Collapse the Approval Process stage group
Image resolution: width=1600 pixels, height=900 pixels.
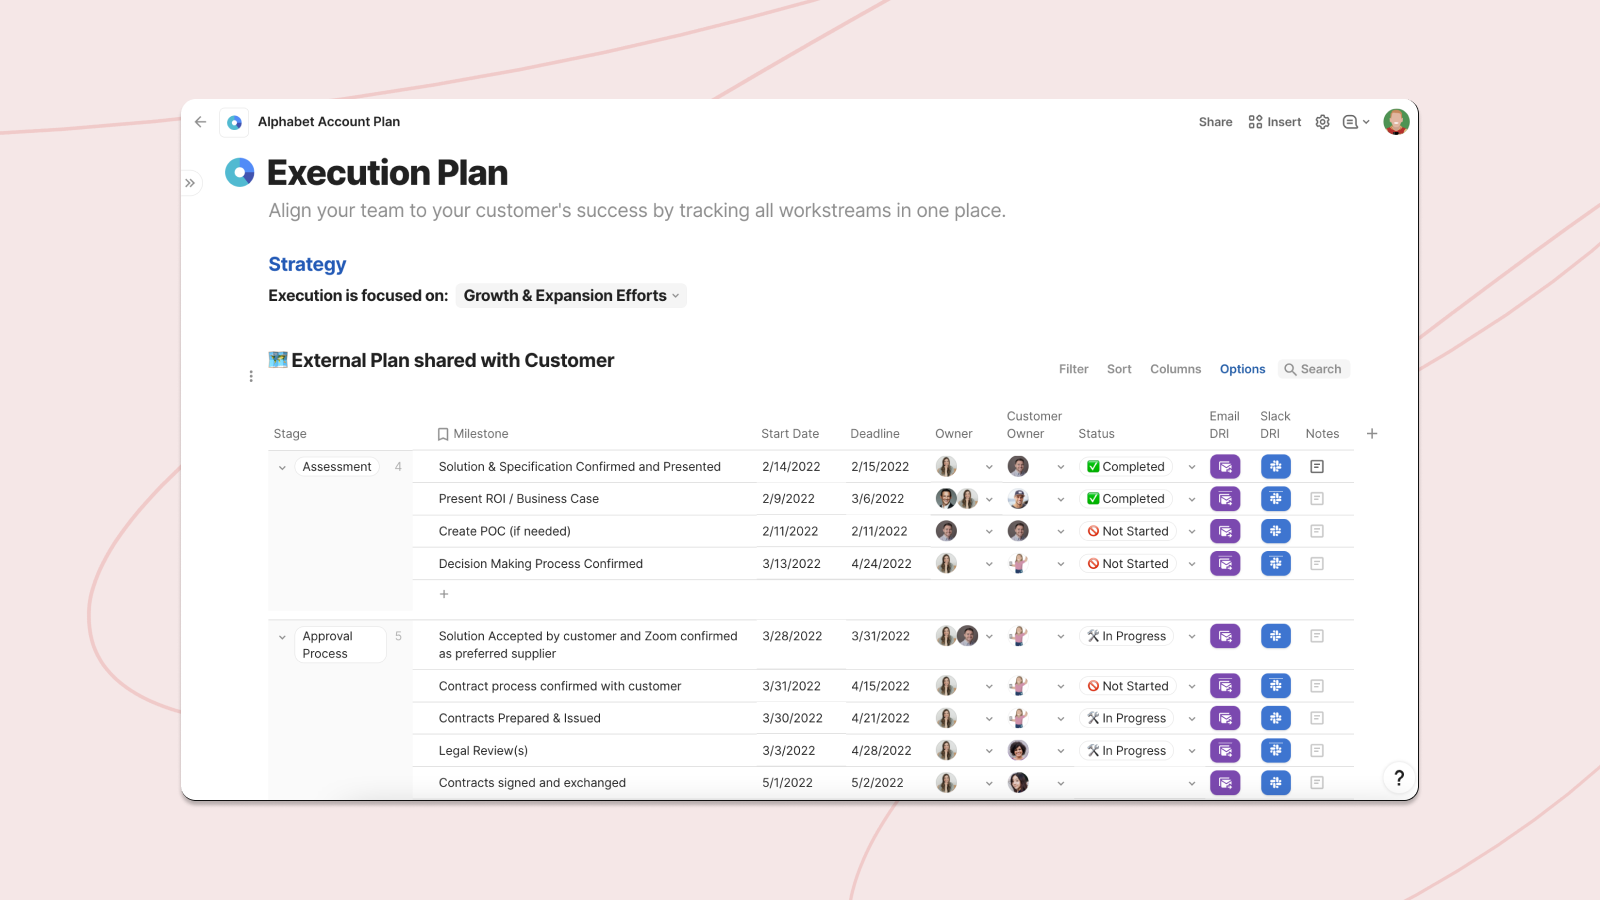tap(282, 636)
